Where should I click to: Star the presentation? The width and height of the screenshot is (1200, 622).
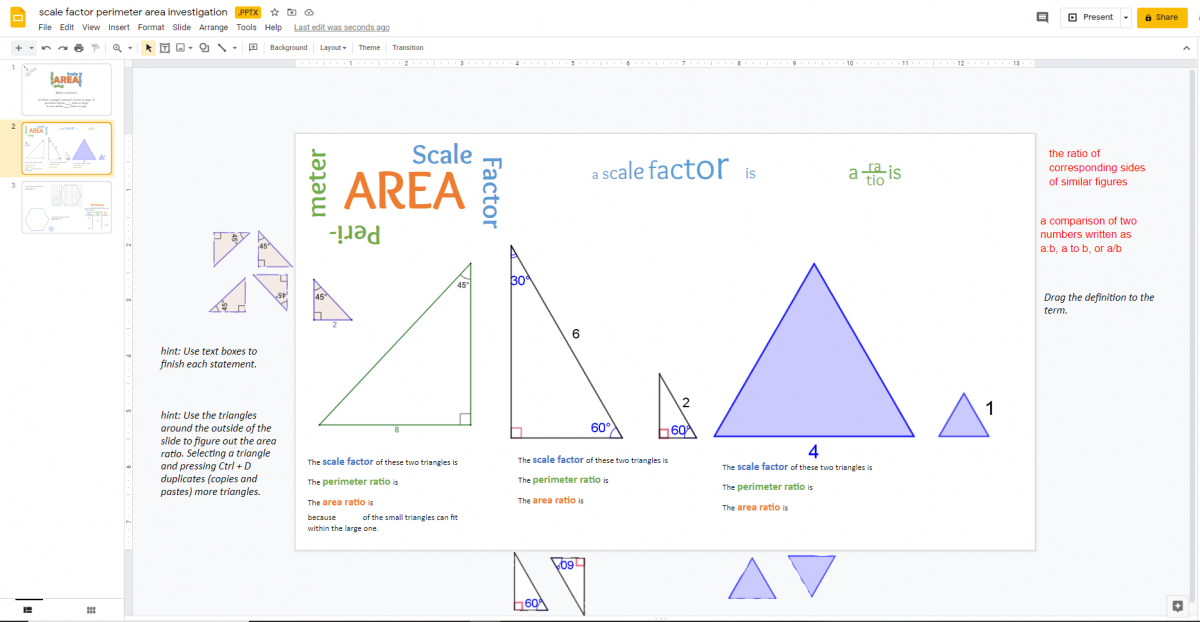[272, 12]
